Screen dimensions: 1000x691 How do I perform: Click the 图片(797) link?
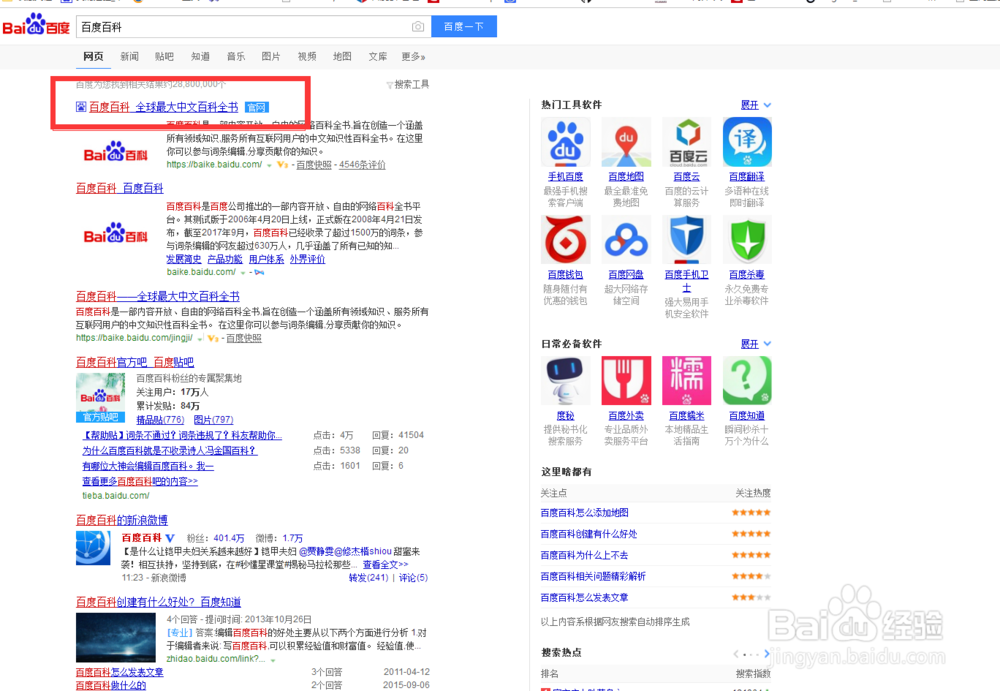(213, 420)
